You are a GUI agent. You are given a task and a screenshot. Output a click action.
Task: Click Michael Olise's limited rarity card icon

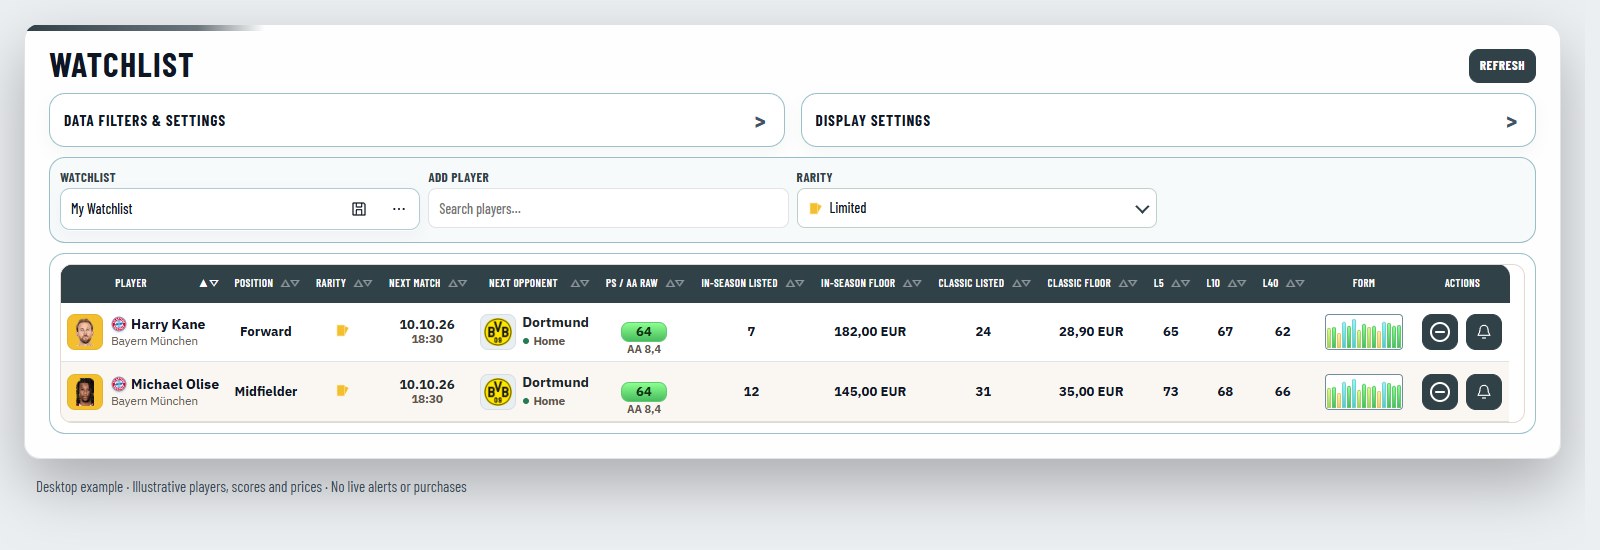[342, 391]
